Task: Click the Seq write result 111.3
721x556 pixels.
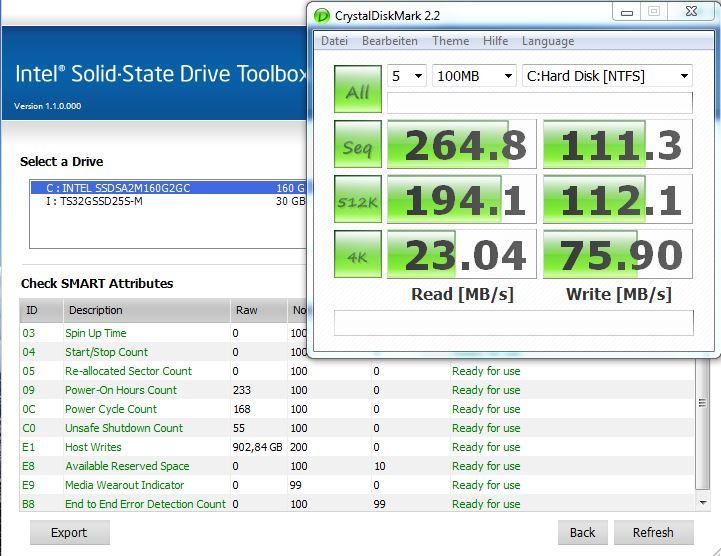Action: pos(618,144)
